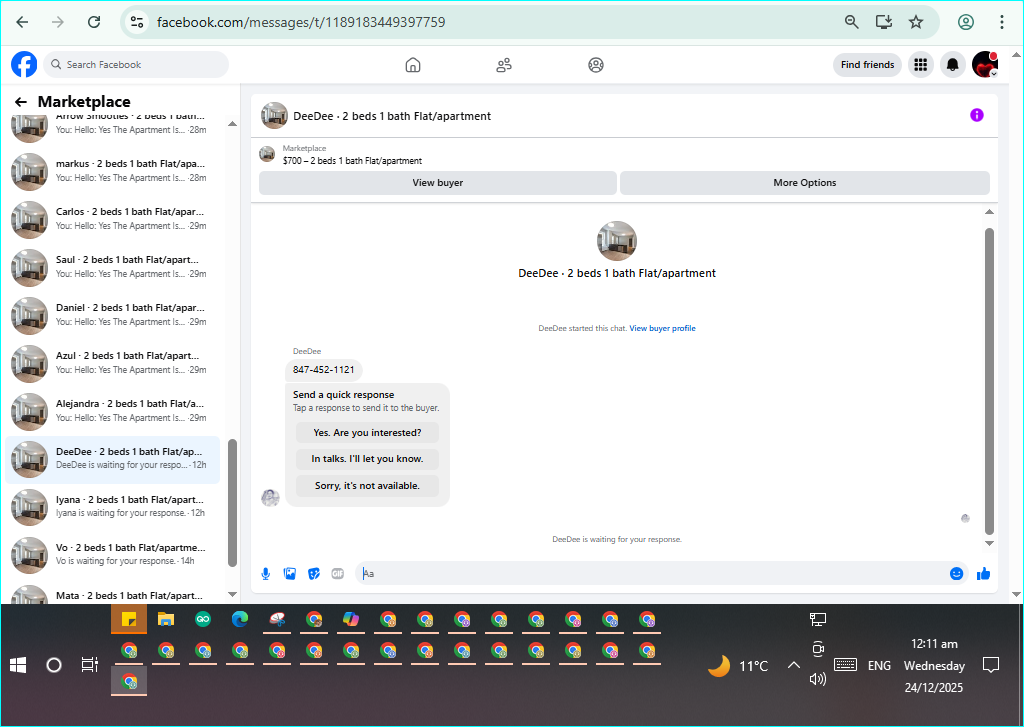This screenshot has width=1024, height=727.
Task: Open the Windows Start menu
Action: click(x=18, y=666)
